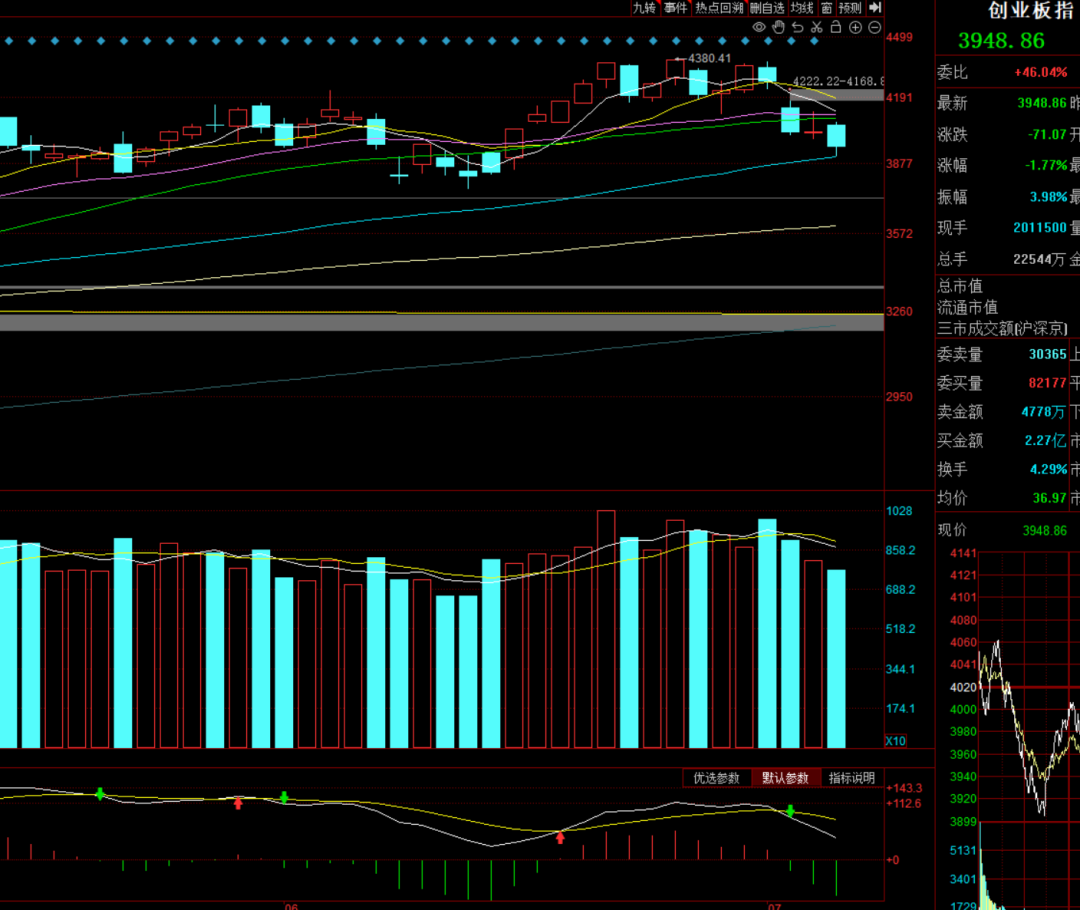Open the 窗 window button

coord(827,8)
